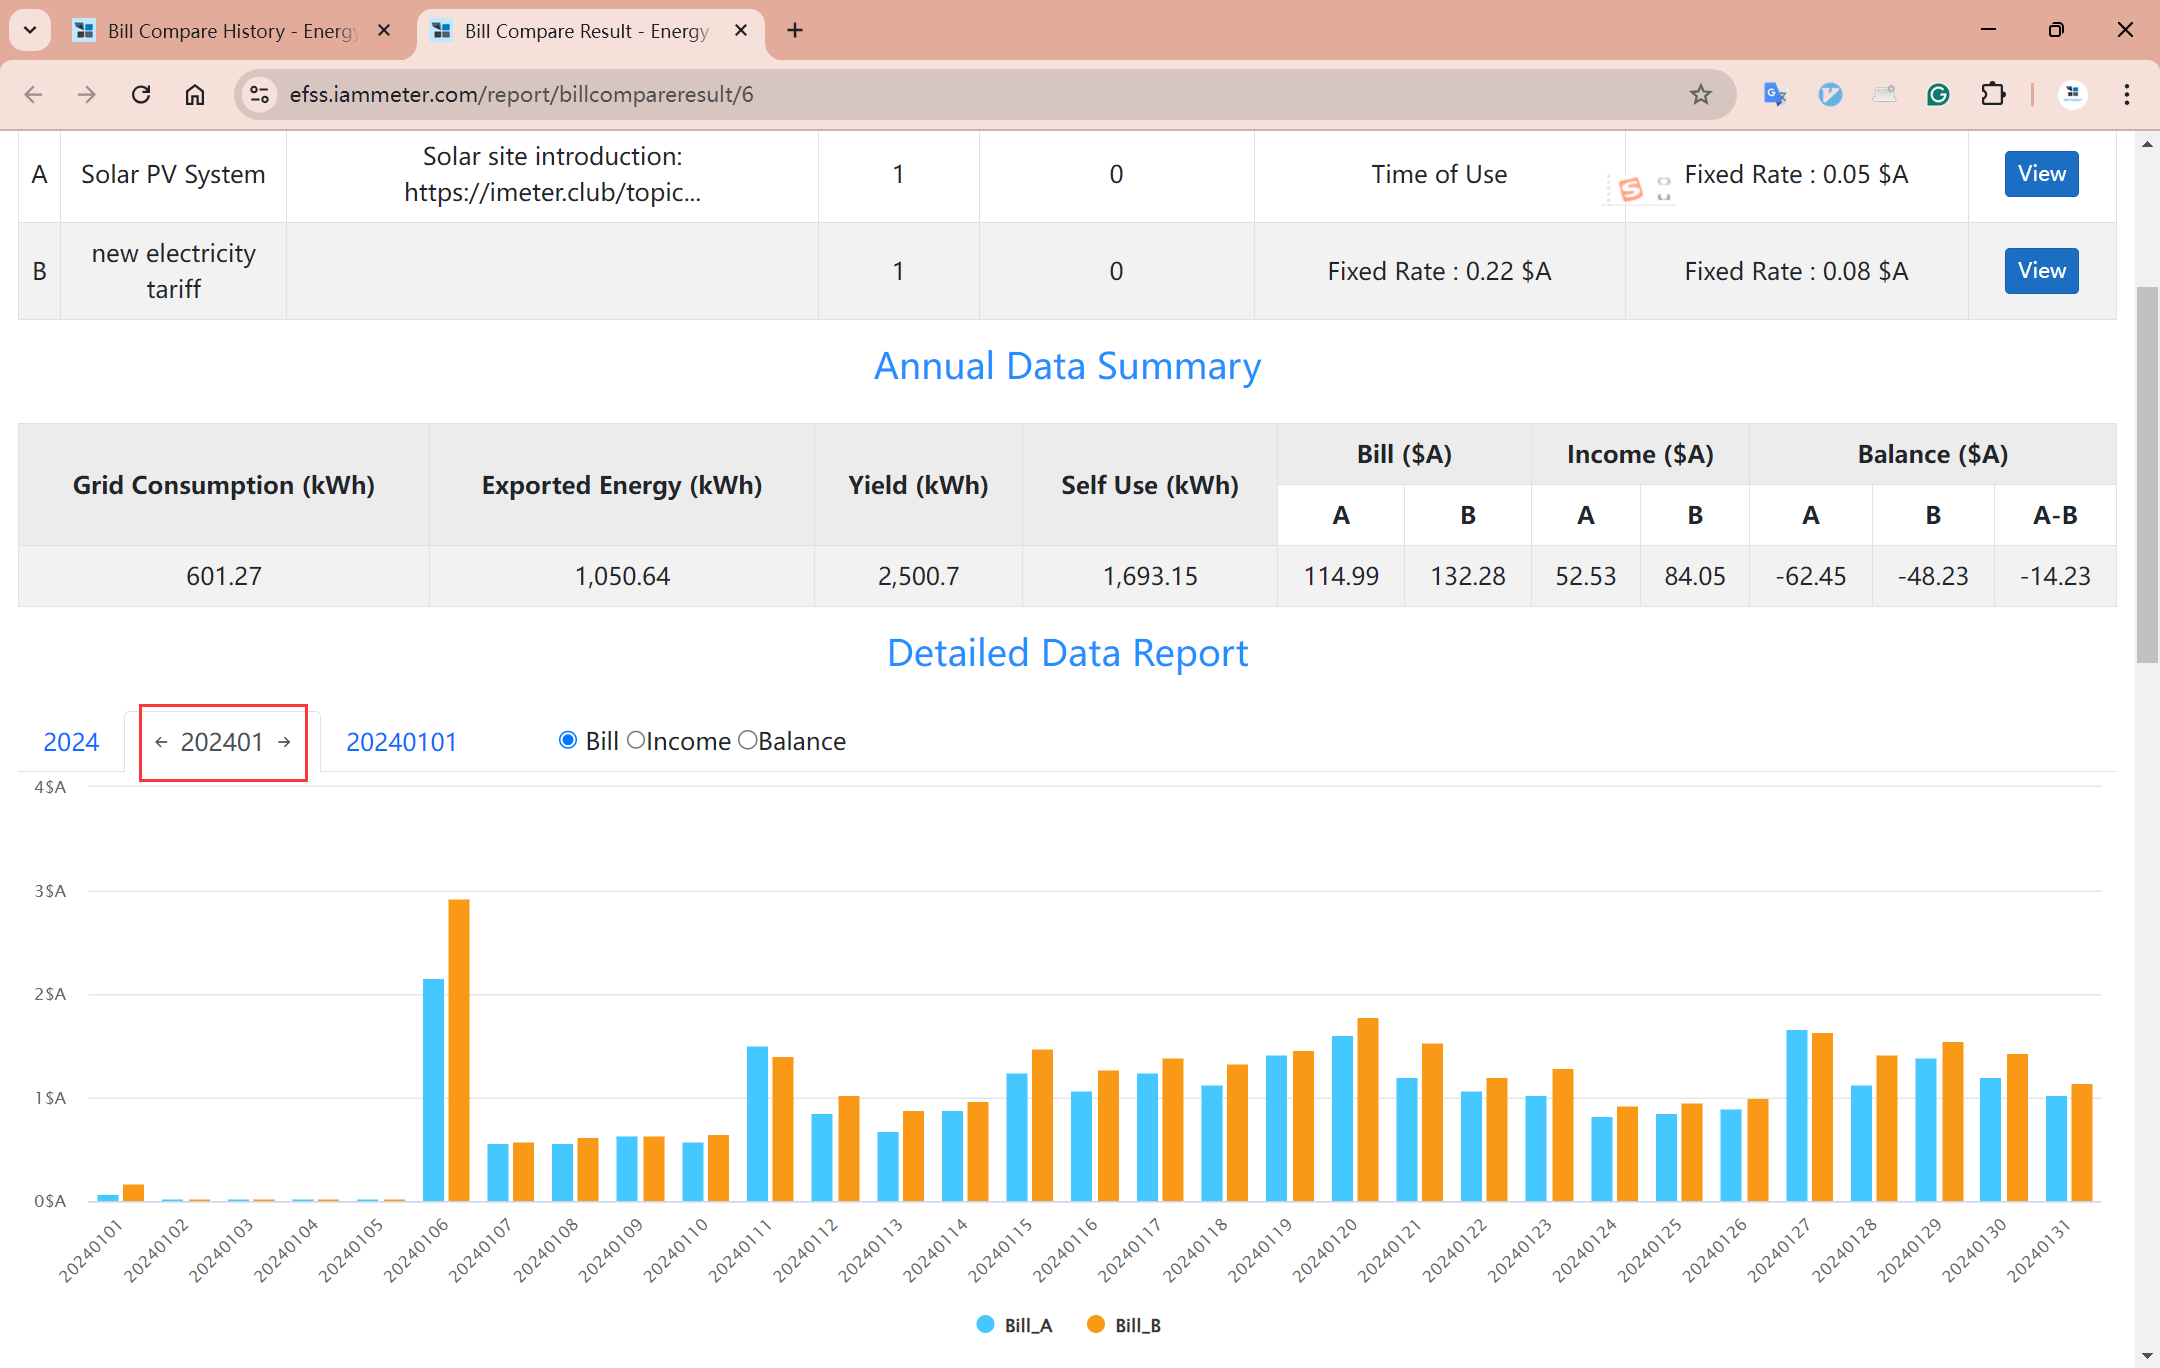Toggle Bill_B series in chart legend
This screenshot has width=2160, height=1368.
pyautogui.click(x=1124, y=1325)
